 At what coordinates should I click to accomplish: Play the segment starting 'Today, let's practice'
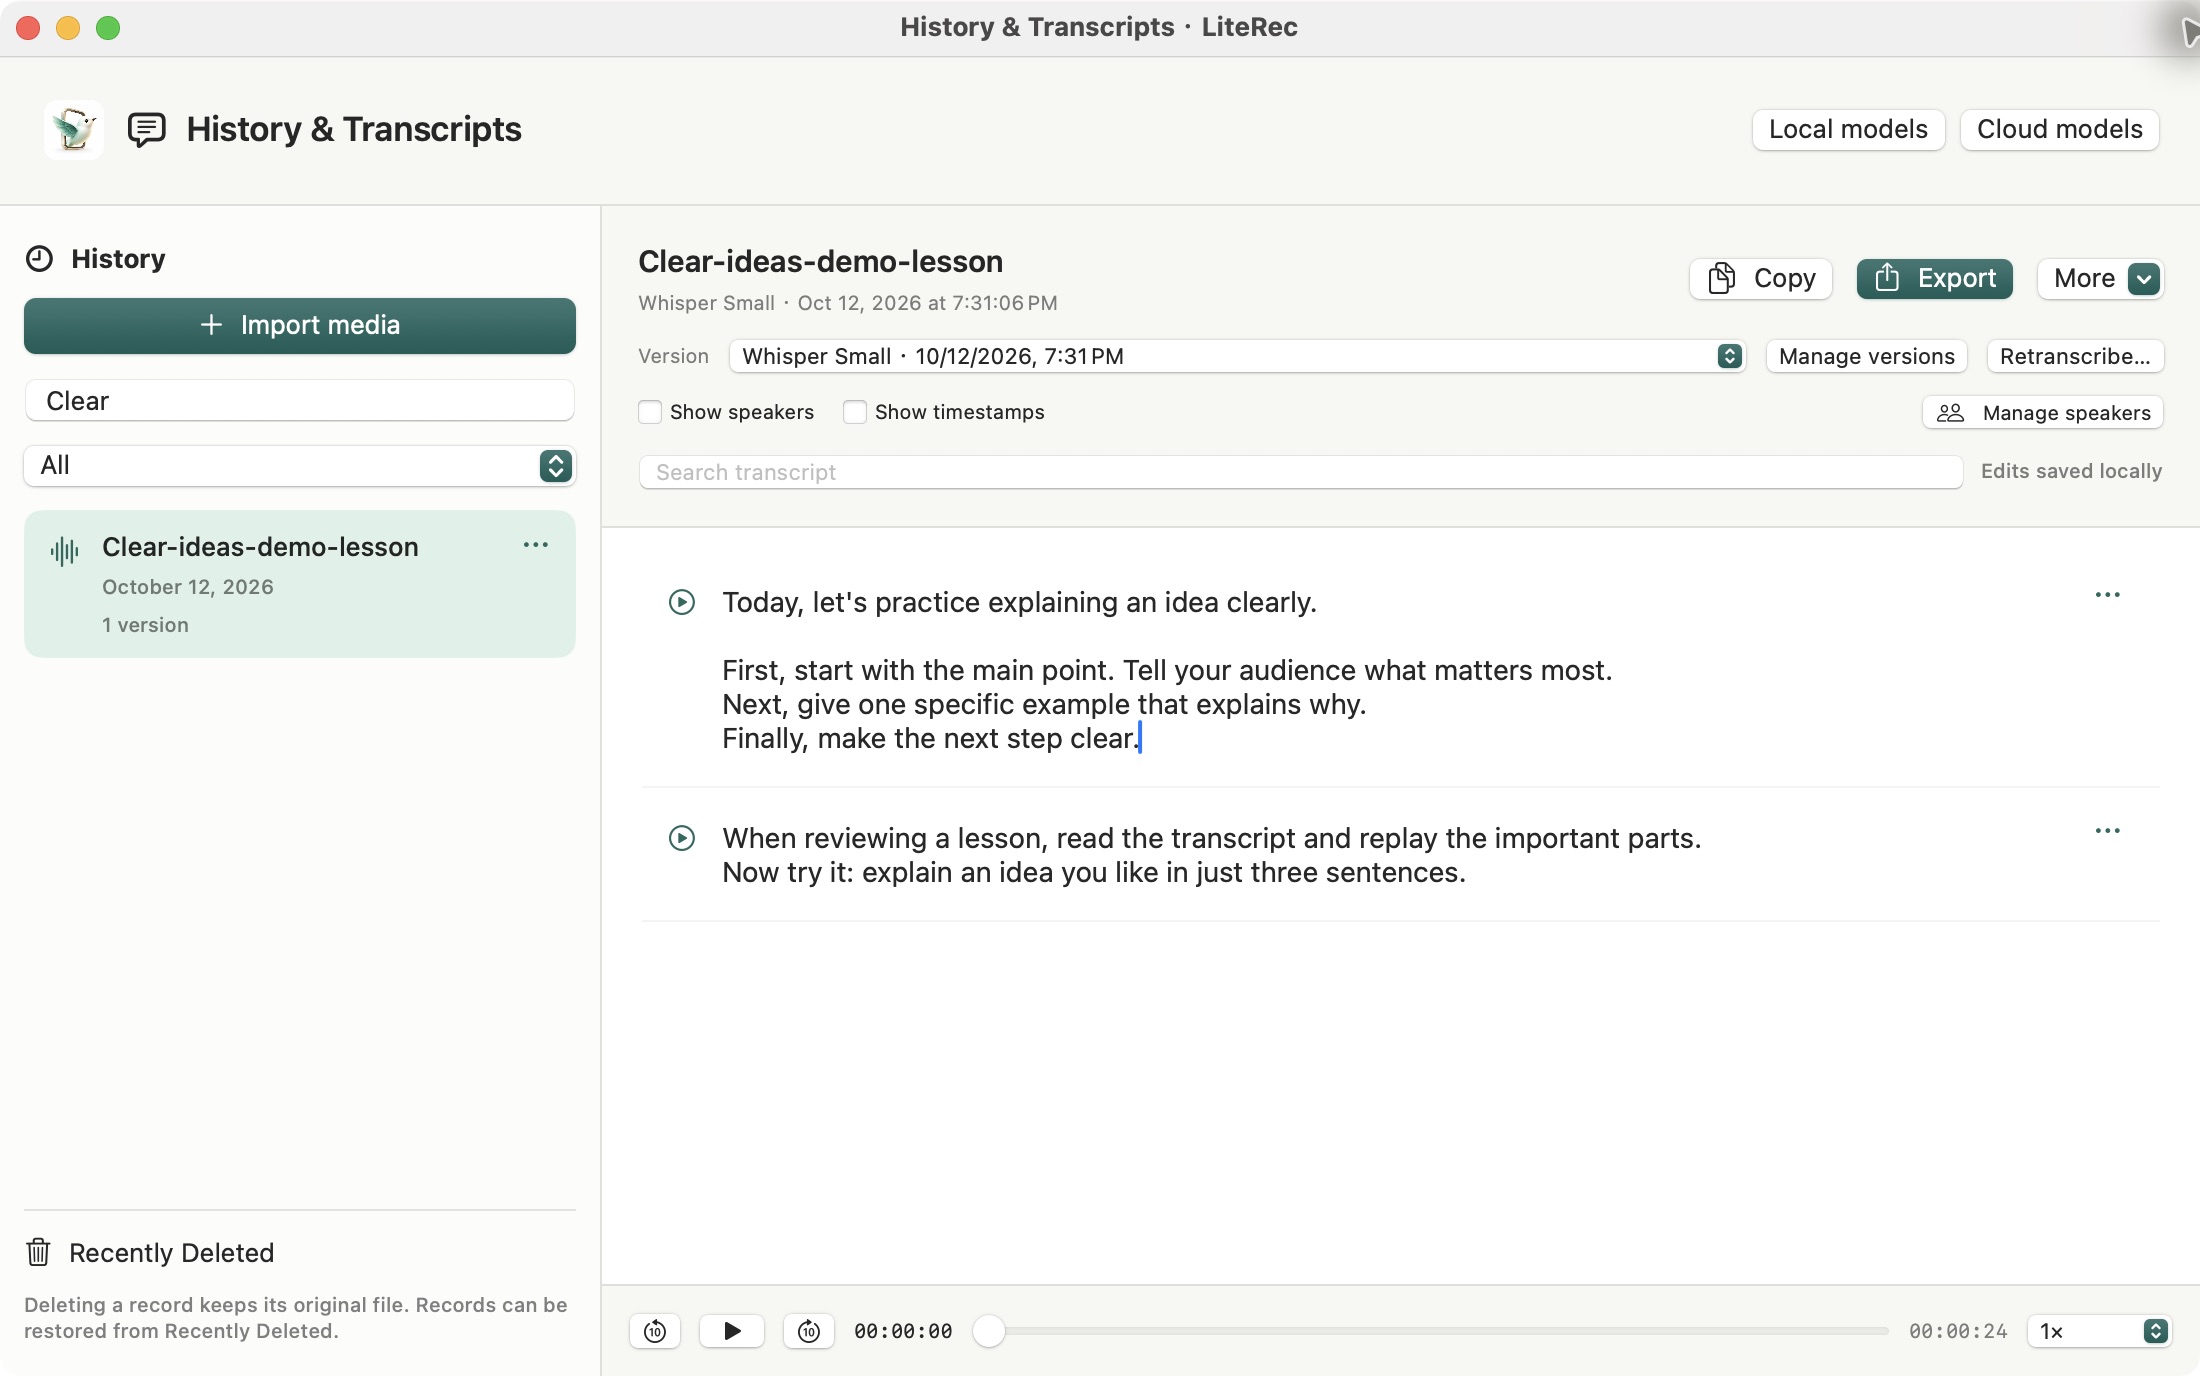coord(682,602)
